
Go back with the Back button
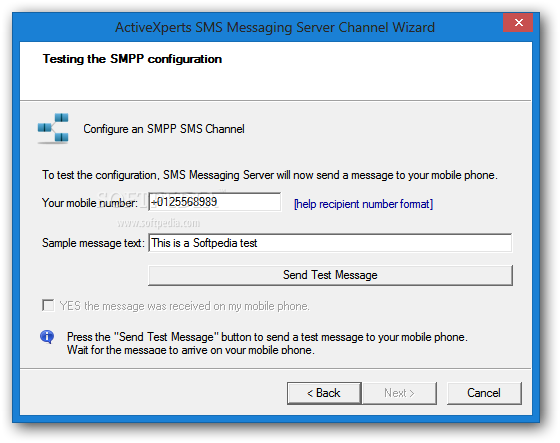coord(324,393)
